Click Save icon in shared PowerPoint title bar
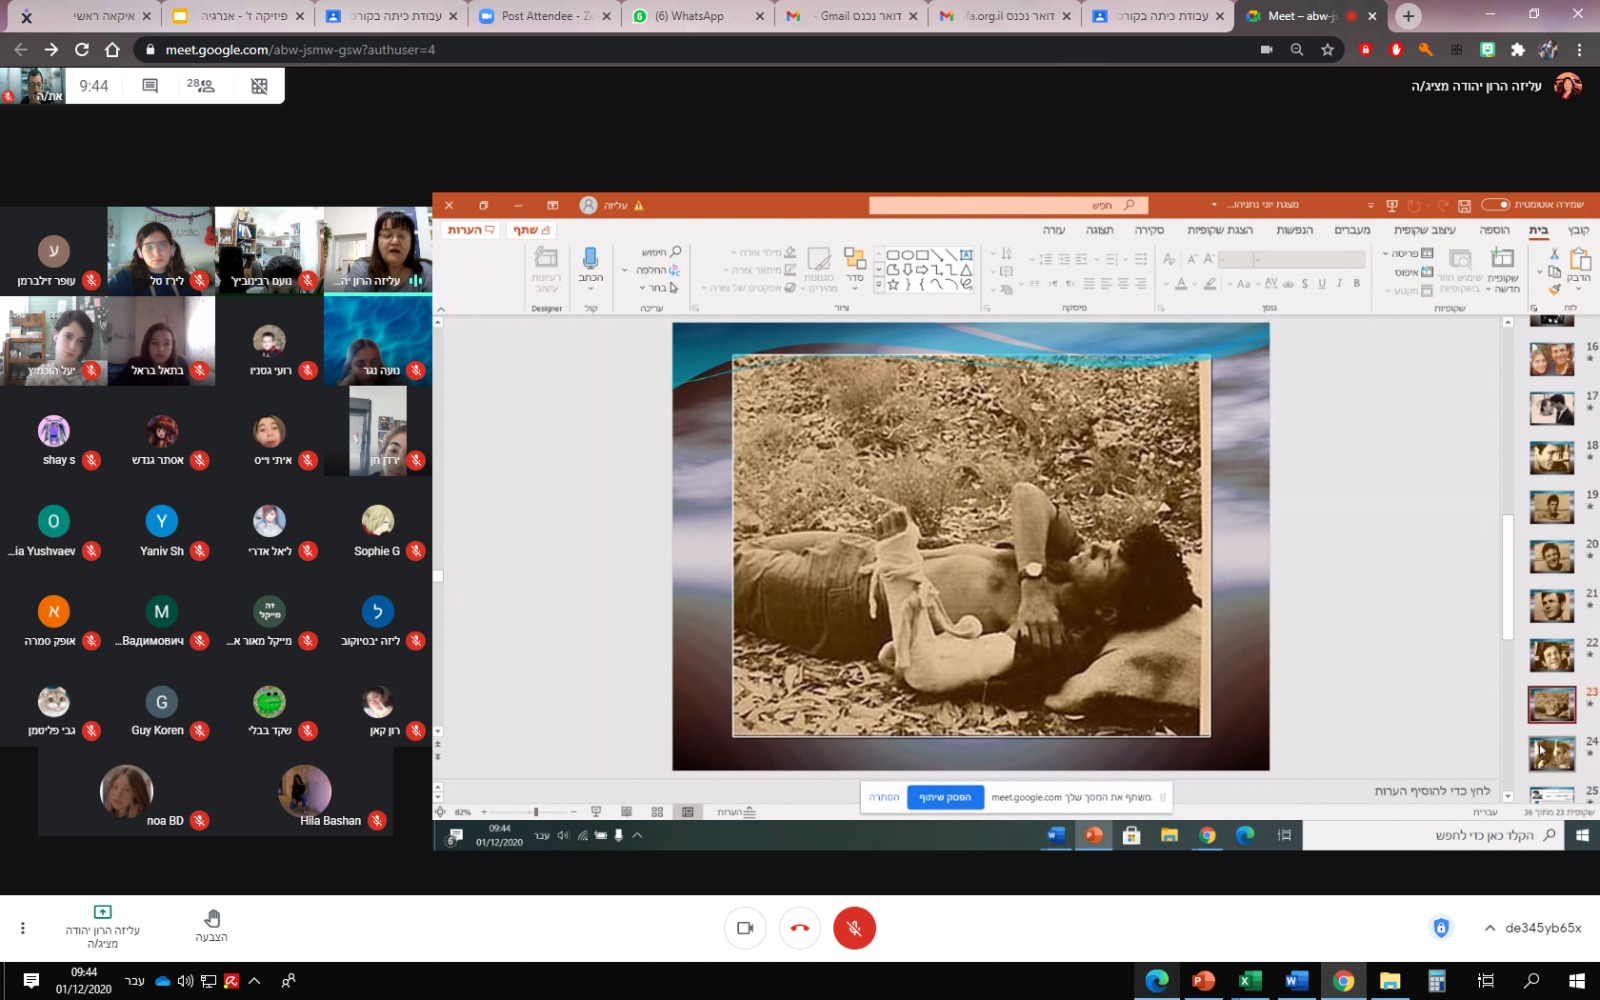1600x1000 pixels. (x=1464, y=205)
